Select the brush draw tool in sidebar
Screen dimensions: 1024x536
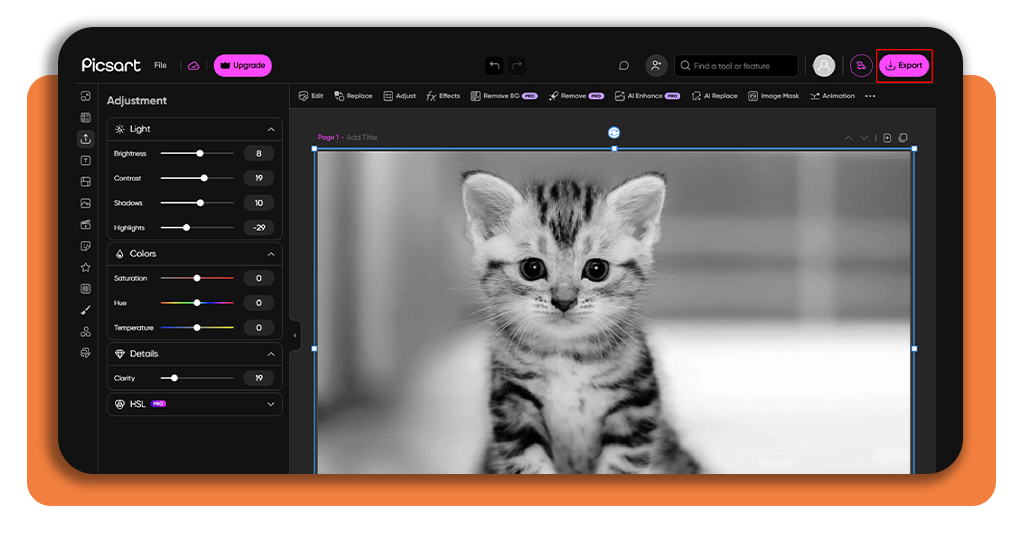[86, 310]
